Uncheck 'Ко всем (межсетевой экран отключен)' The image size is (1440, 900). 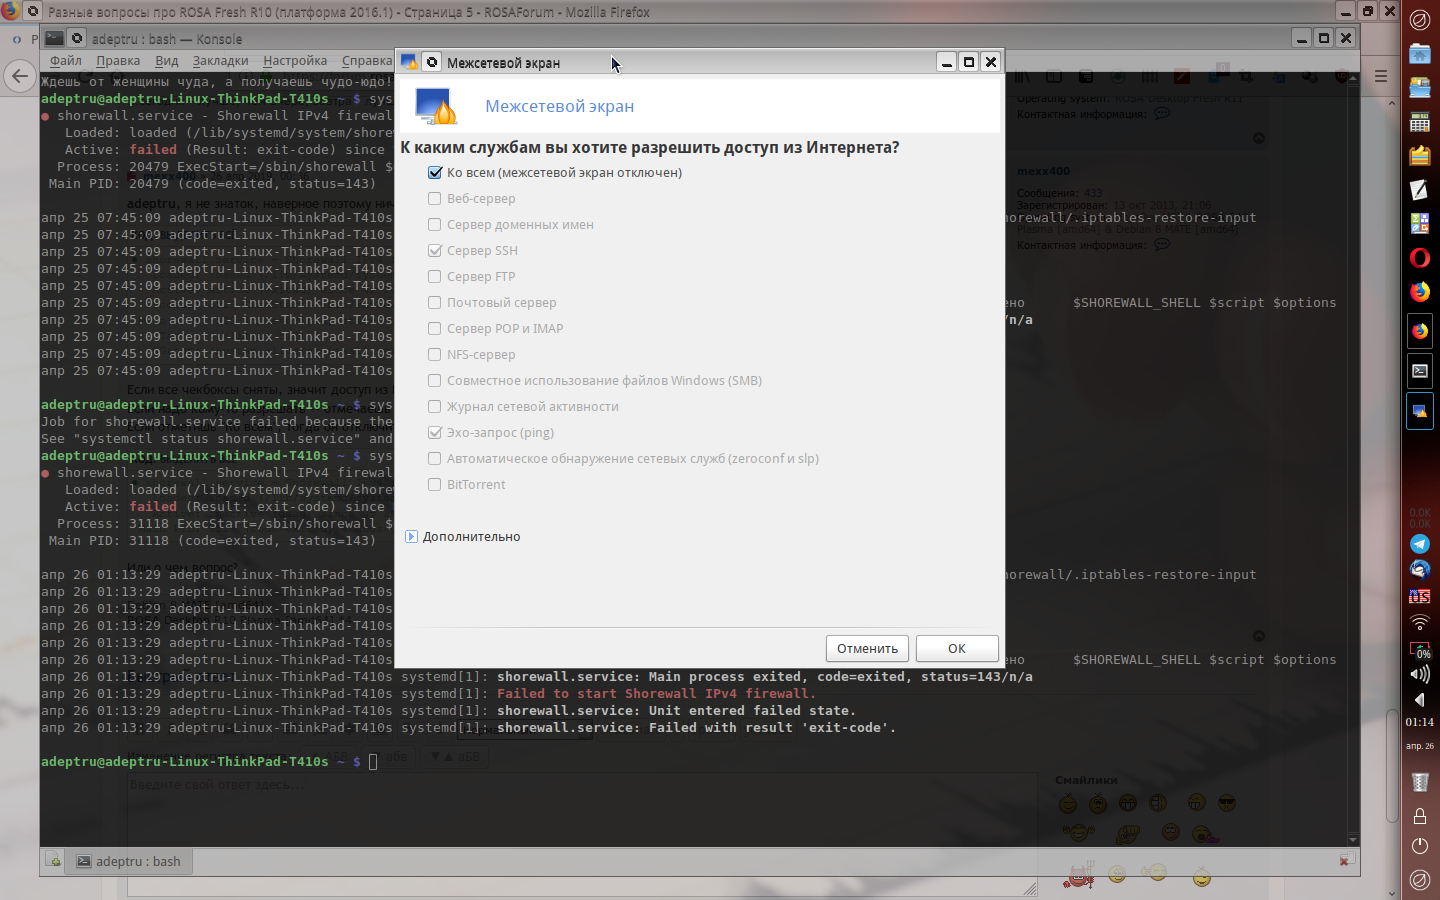click(x=435, y=172)
